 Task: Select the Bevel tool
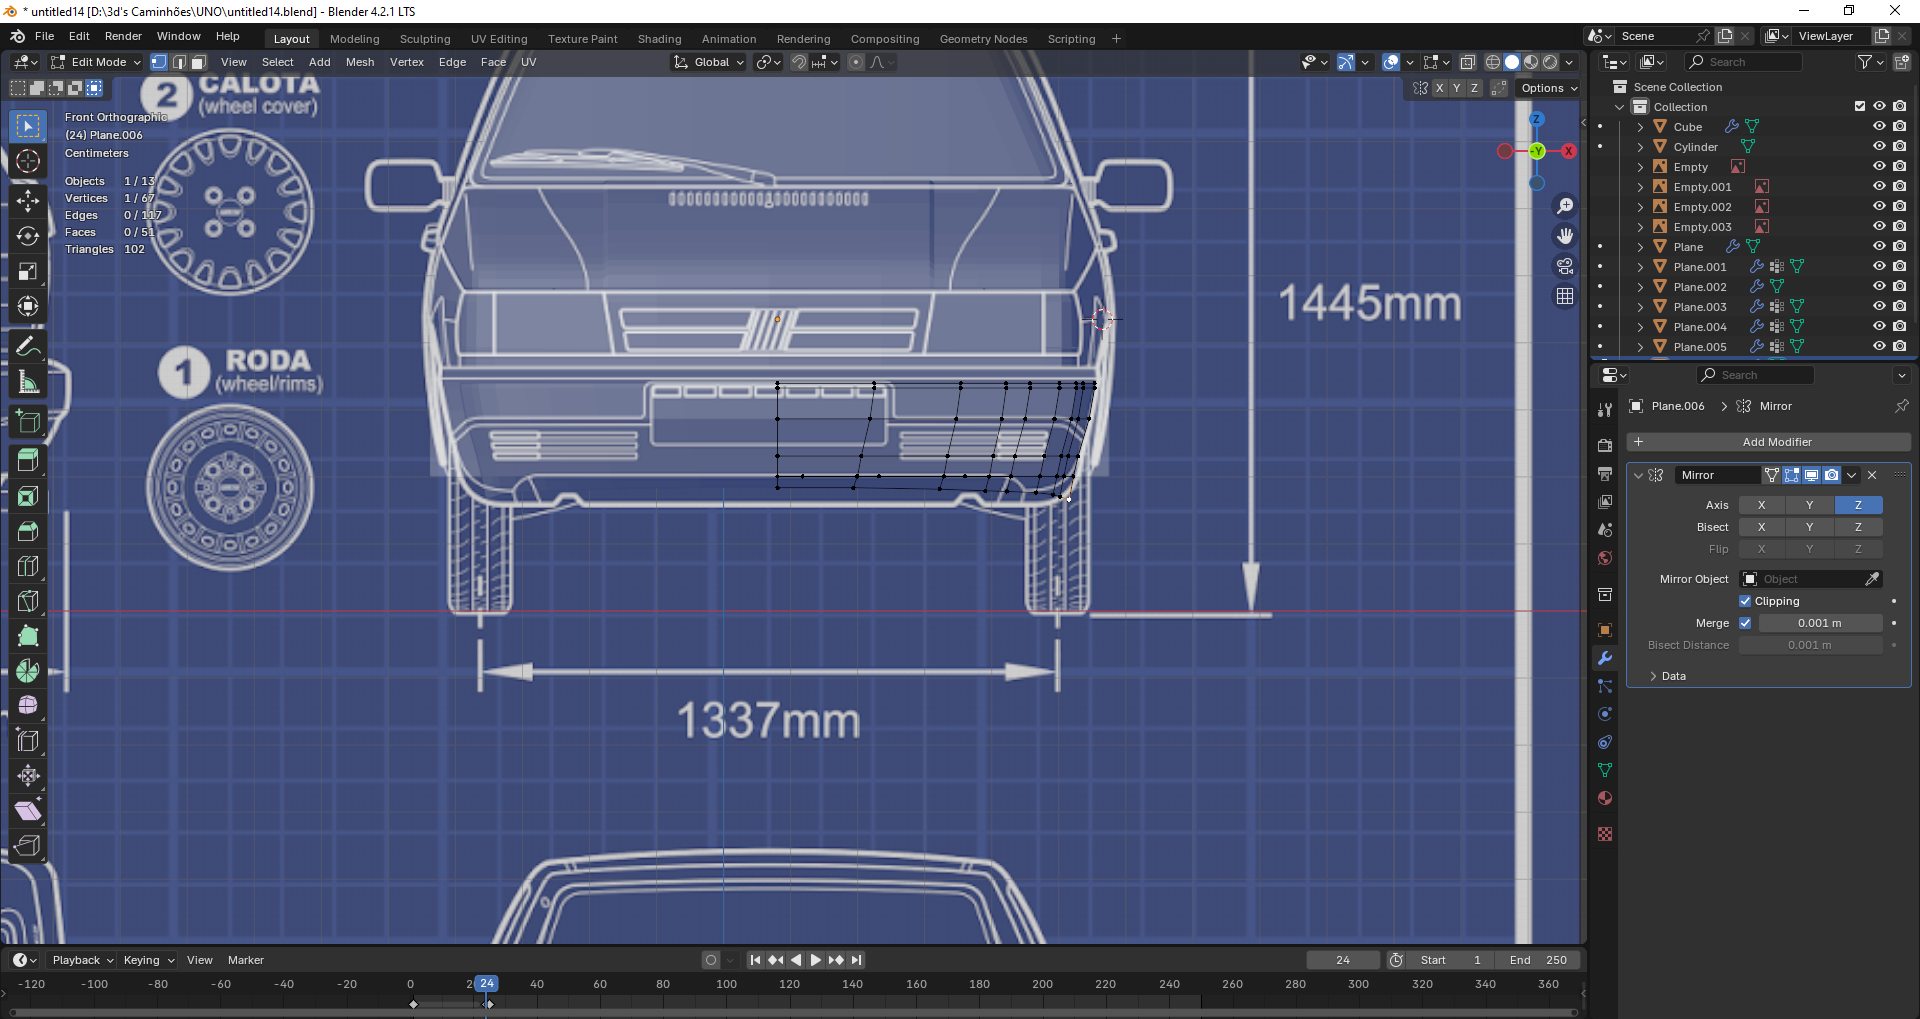pyautogui.click(x=28, y=531)
